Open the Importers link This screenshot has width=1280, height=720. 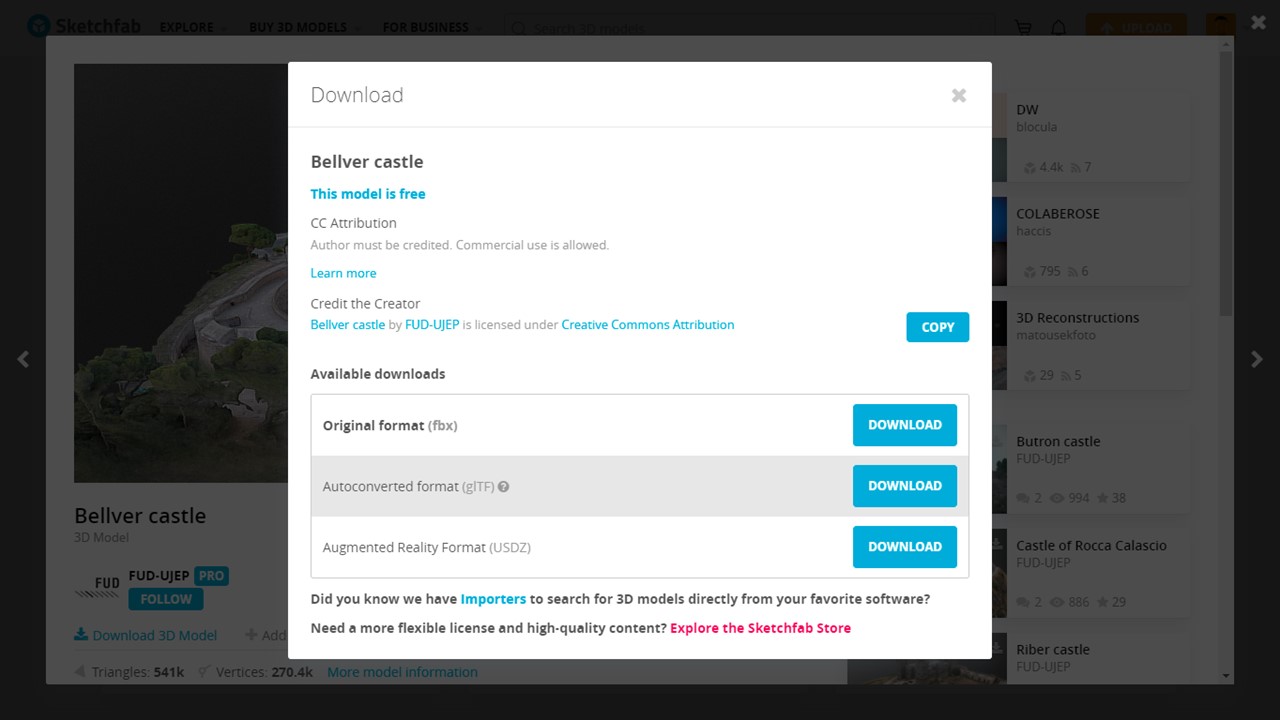point(493,599)
